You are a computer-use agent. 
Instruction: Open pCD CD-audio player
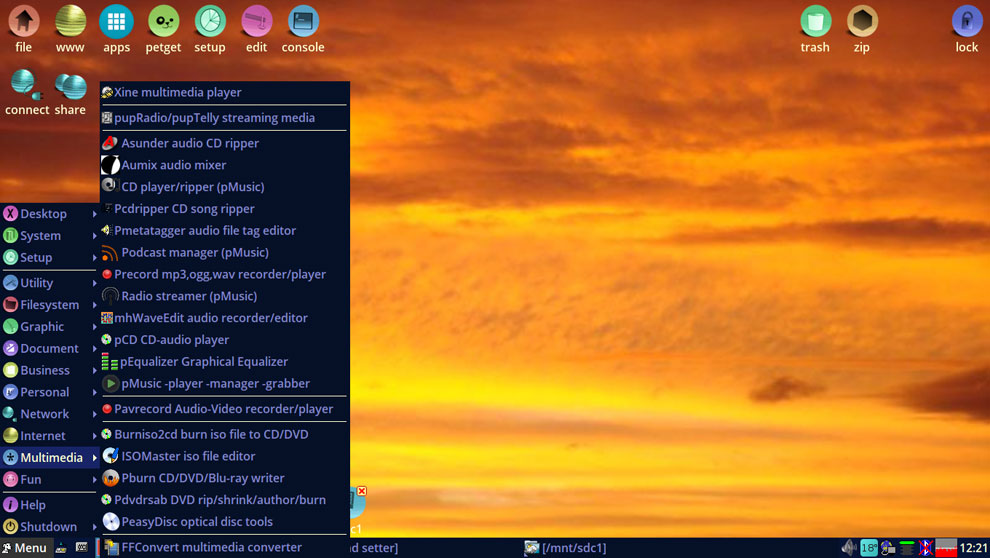pos(224,340)
